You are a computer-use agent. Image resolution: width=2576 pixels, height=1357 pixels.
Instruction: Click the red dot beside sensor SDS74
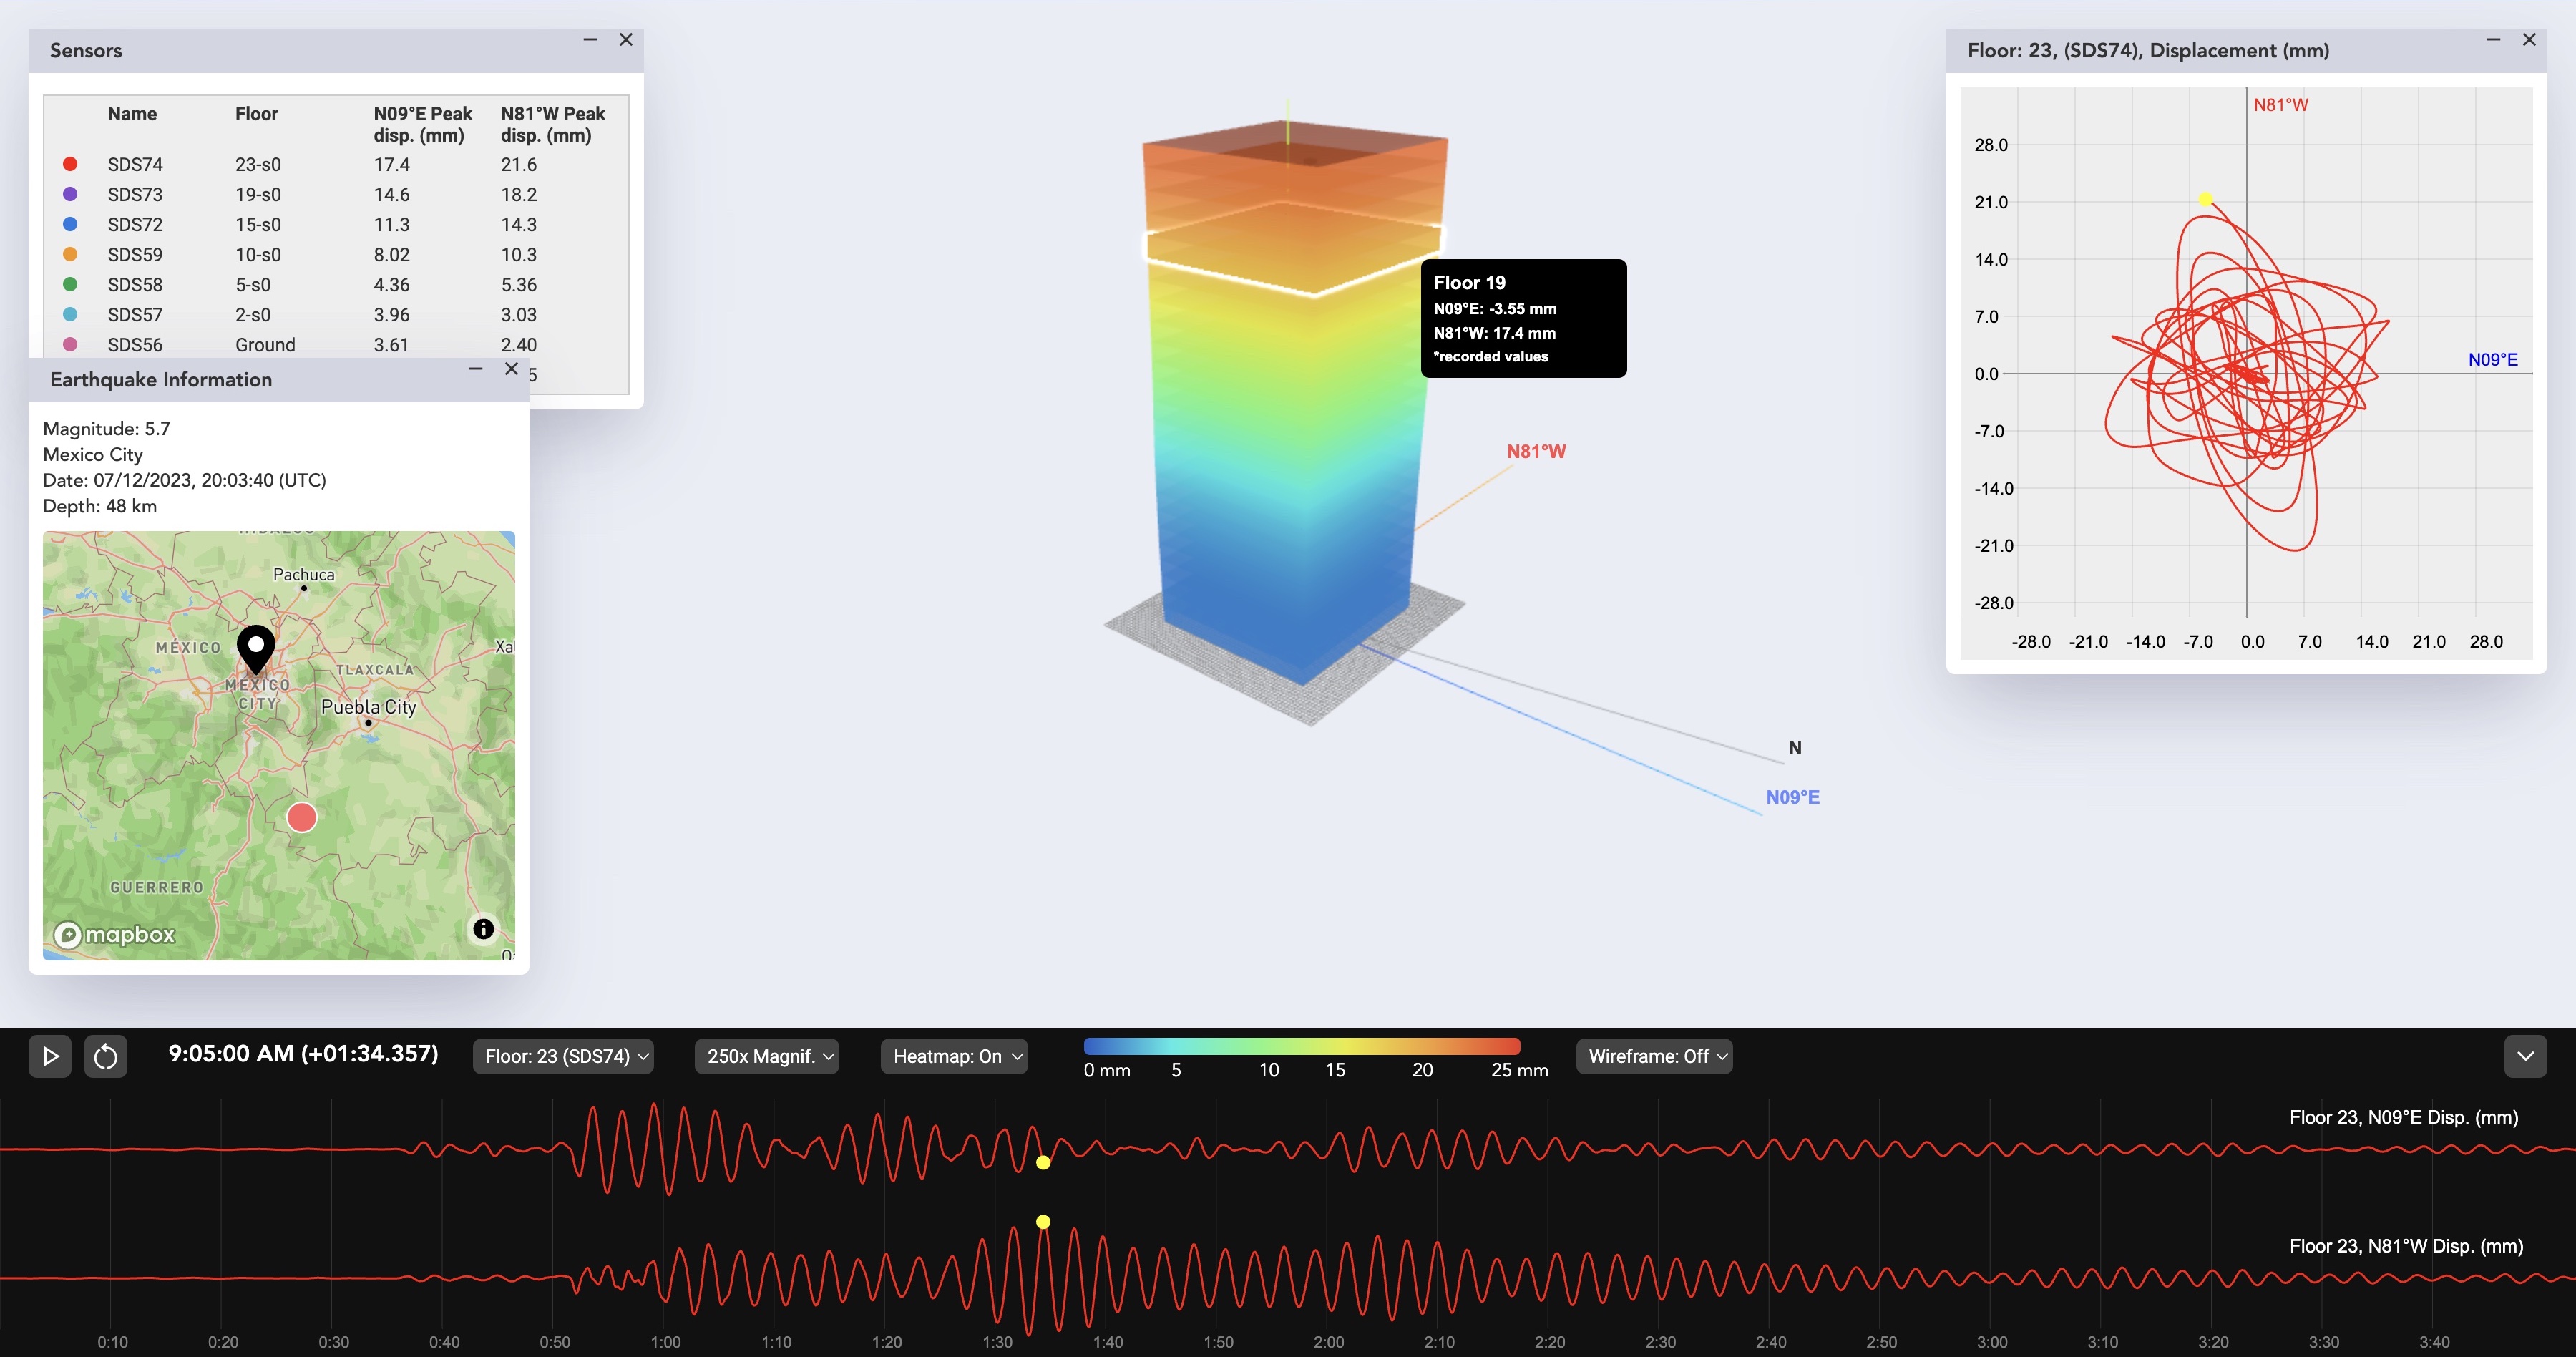[70, 163]
